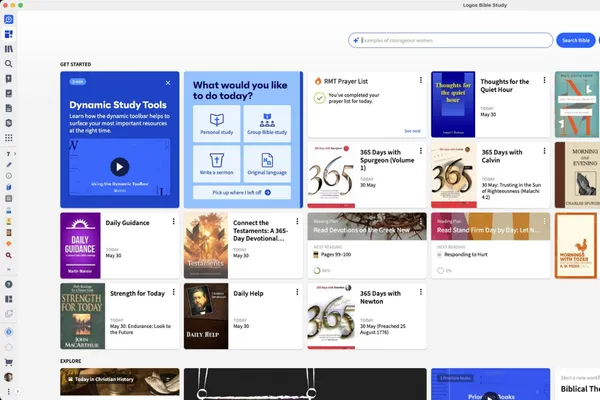This screenshot has width=600, height=400.
Task: Click the blue sync status icon in sidebar
Action: 8,332
